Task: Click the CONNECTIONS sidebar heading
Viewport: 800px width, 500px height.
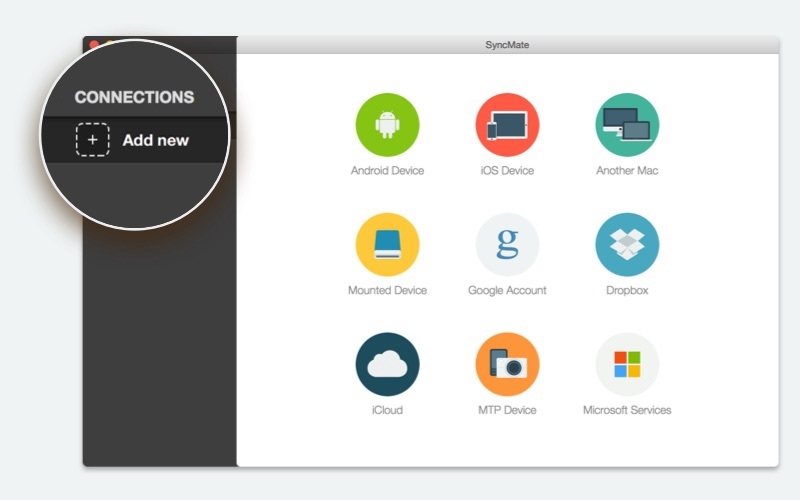Action: pyautogui.click(x=134, y=97)
